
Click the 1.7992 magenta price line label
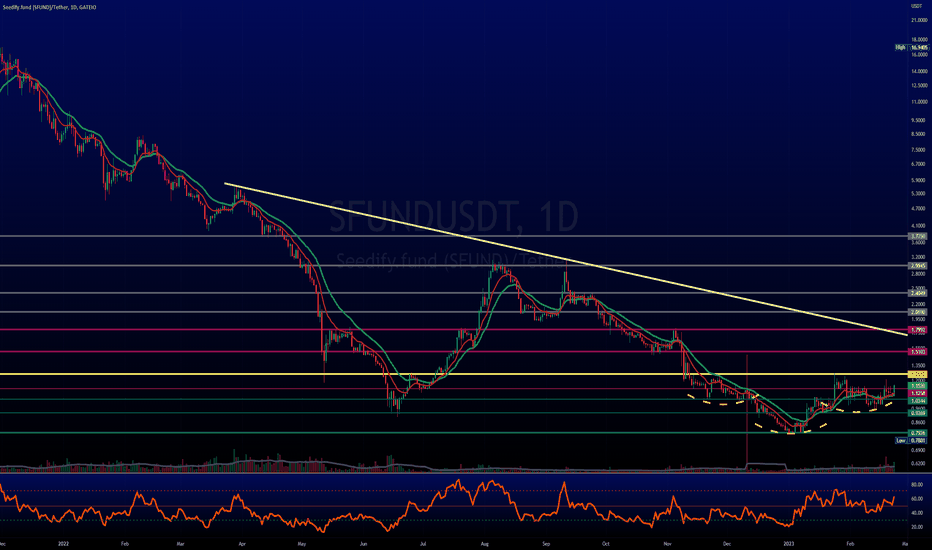pyautogui.click(x=918, y=329)
